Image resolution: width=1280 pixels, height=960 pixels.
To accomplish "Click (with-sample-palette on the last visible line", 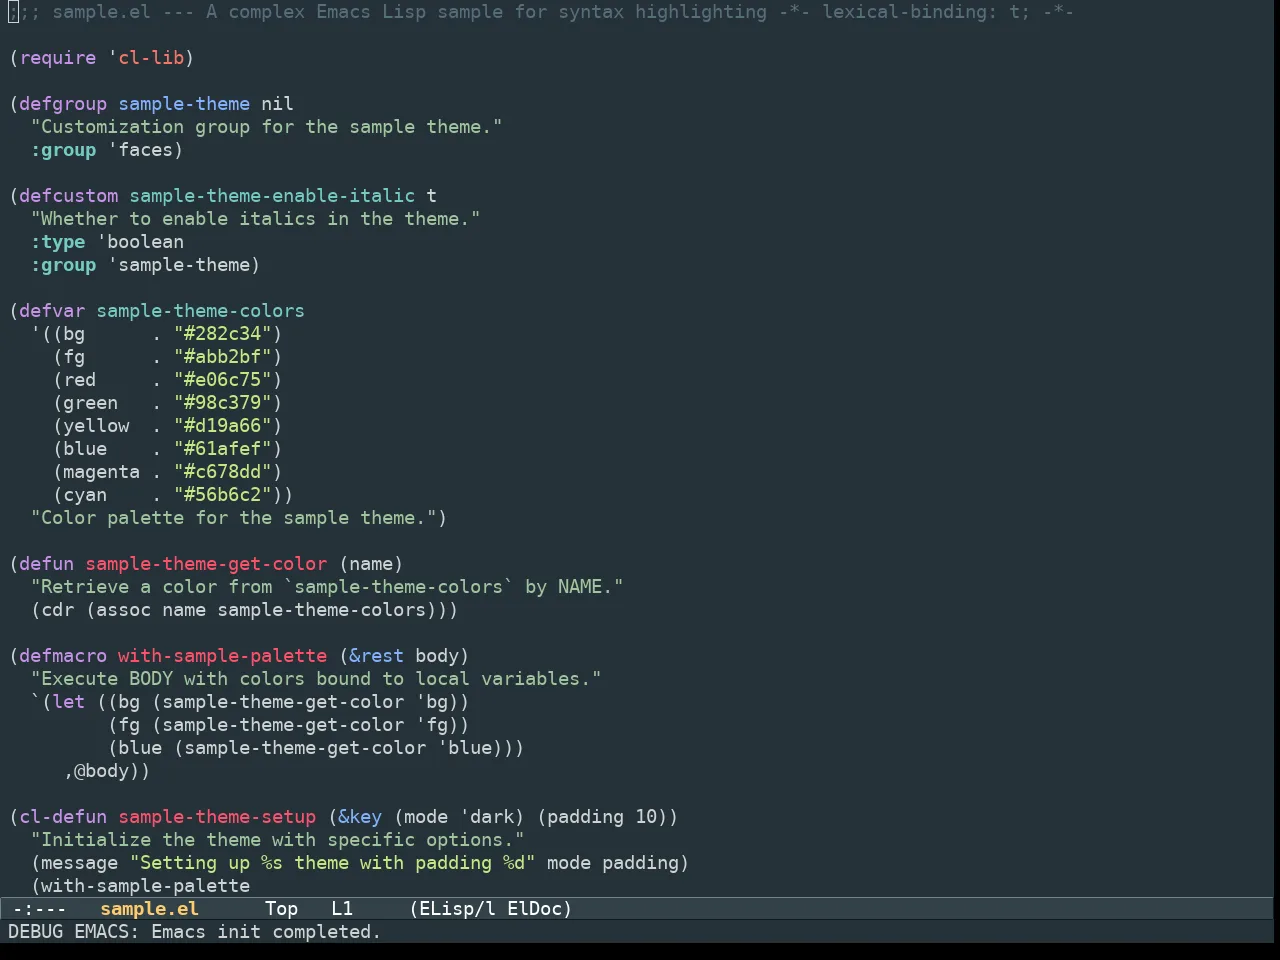I will [141, 886].
